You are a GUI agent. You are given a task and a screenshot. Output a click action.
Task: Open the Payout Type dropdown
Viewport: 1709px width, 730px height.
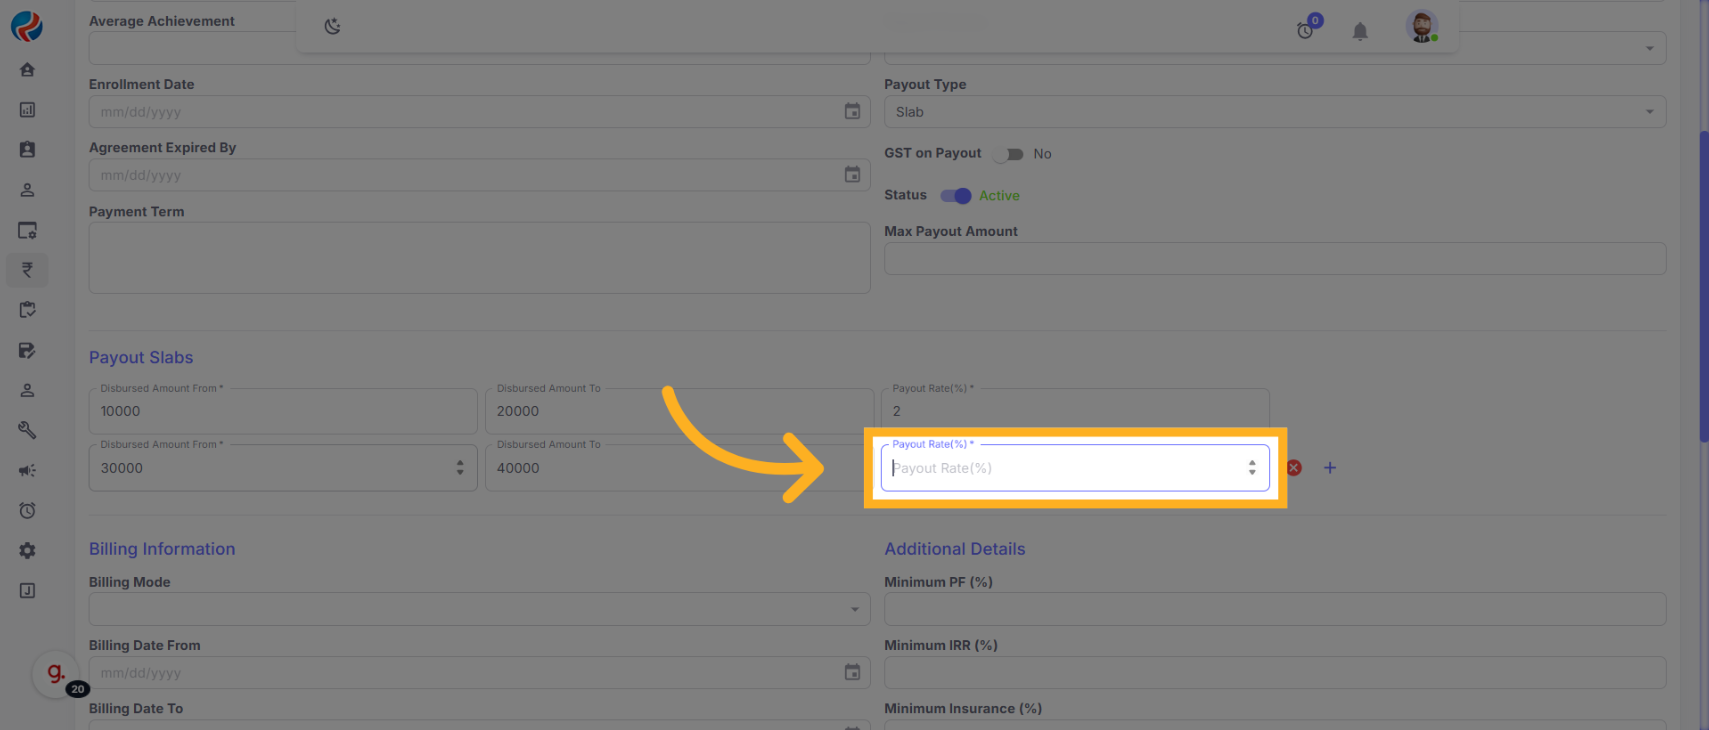(1274, 112)
